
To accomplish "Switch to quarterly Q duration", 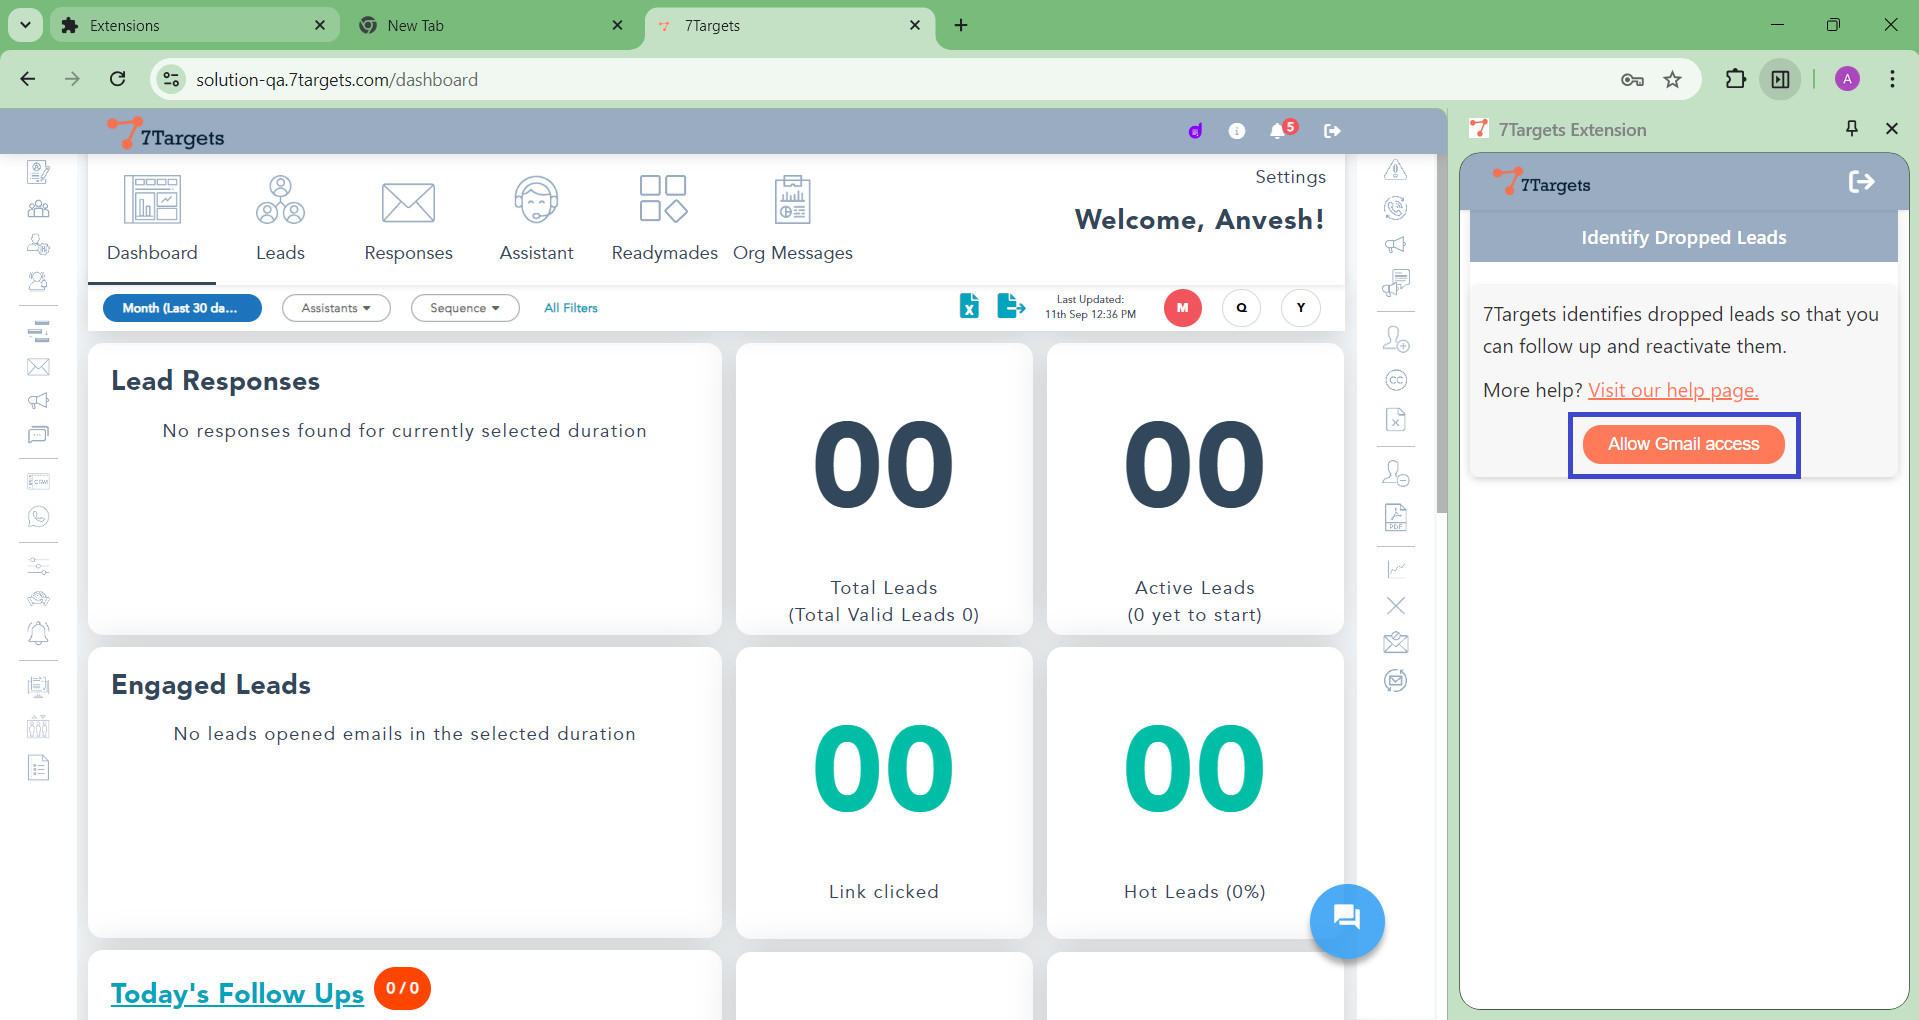I will 1241,308.
